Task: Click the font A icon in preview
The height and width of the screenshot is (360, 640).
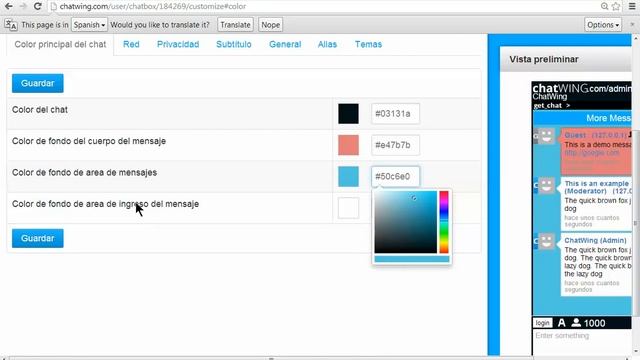Action: pyautogui.click(x=562, y=323)
